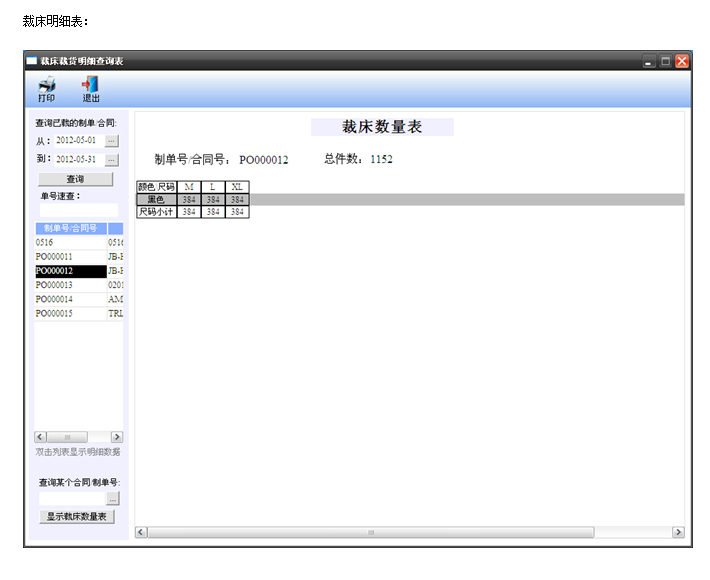Focus the end date field 2012-05-31
The width and height of the screenshot is (710, 580).
(x=77, y=160)
